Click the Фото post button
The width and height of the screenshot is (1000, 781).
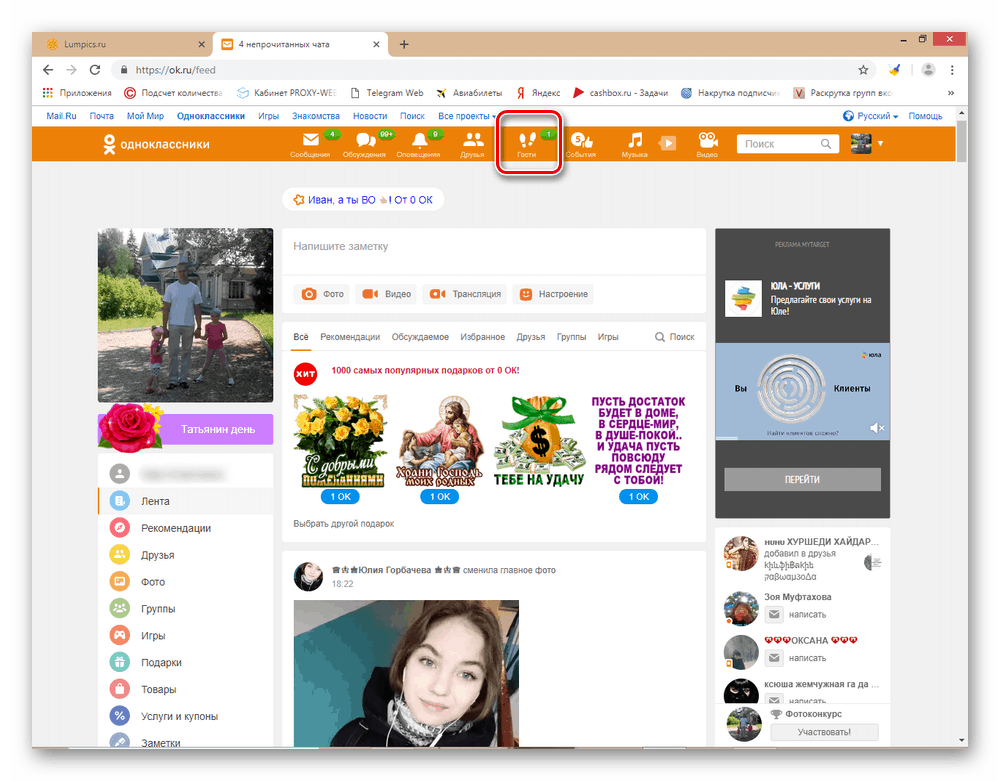[322, 294]
